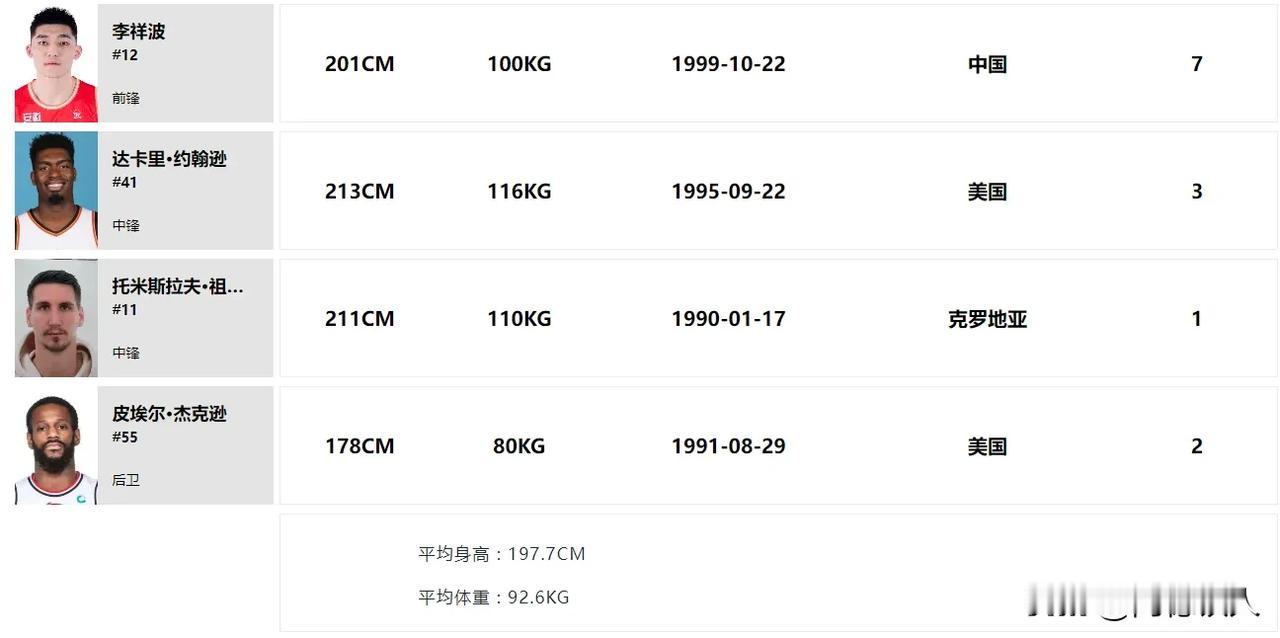Click the 后卫 position label

coord(126,480)
